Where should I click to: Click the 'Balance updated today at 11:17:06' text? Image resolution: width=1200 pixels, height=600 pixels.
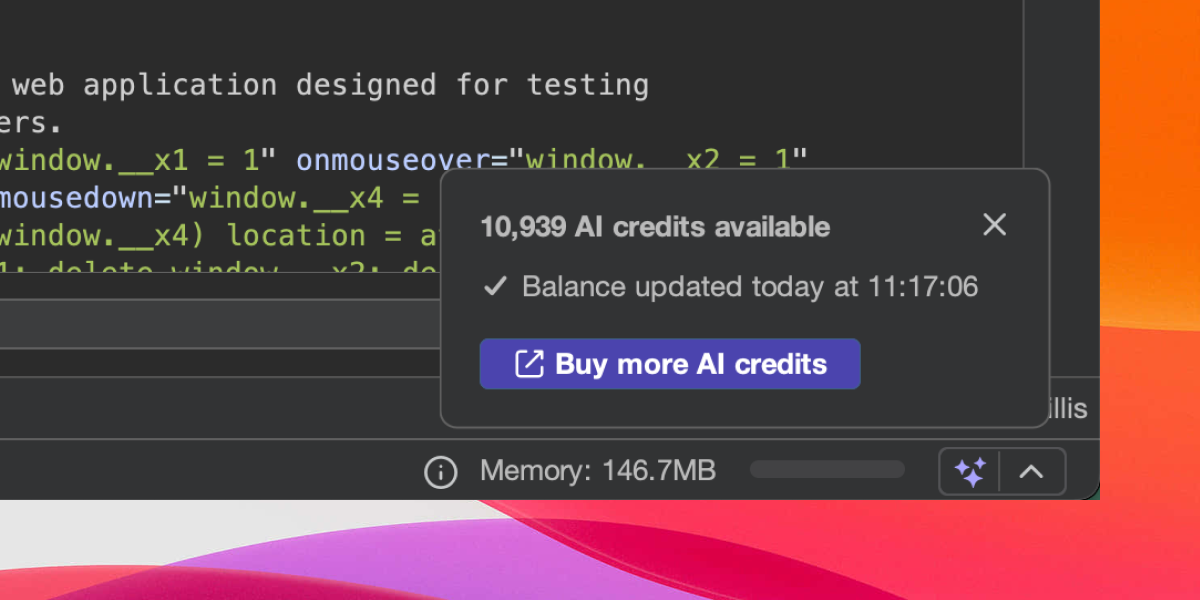[x=749, y=287]
